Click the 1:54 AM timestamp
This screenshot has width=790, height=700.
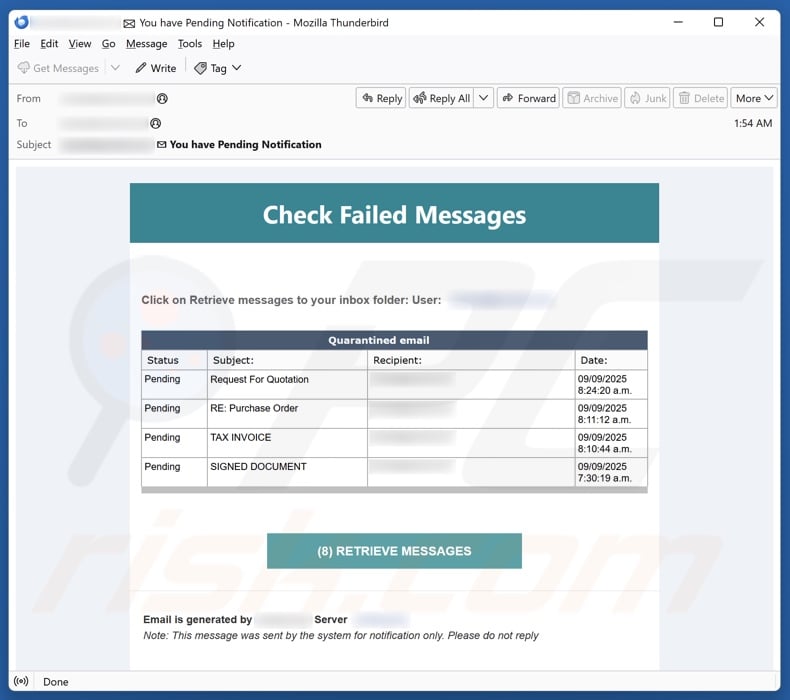[753, 123]
